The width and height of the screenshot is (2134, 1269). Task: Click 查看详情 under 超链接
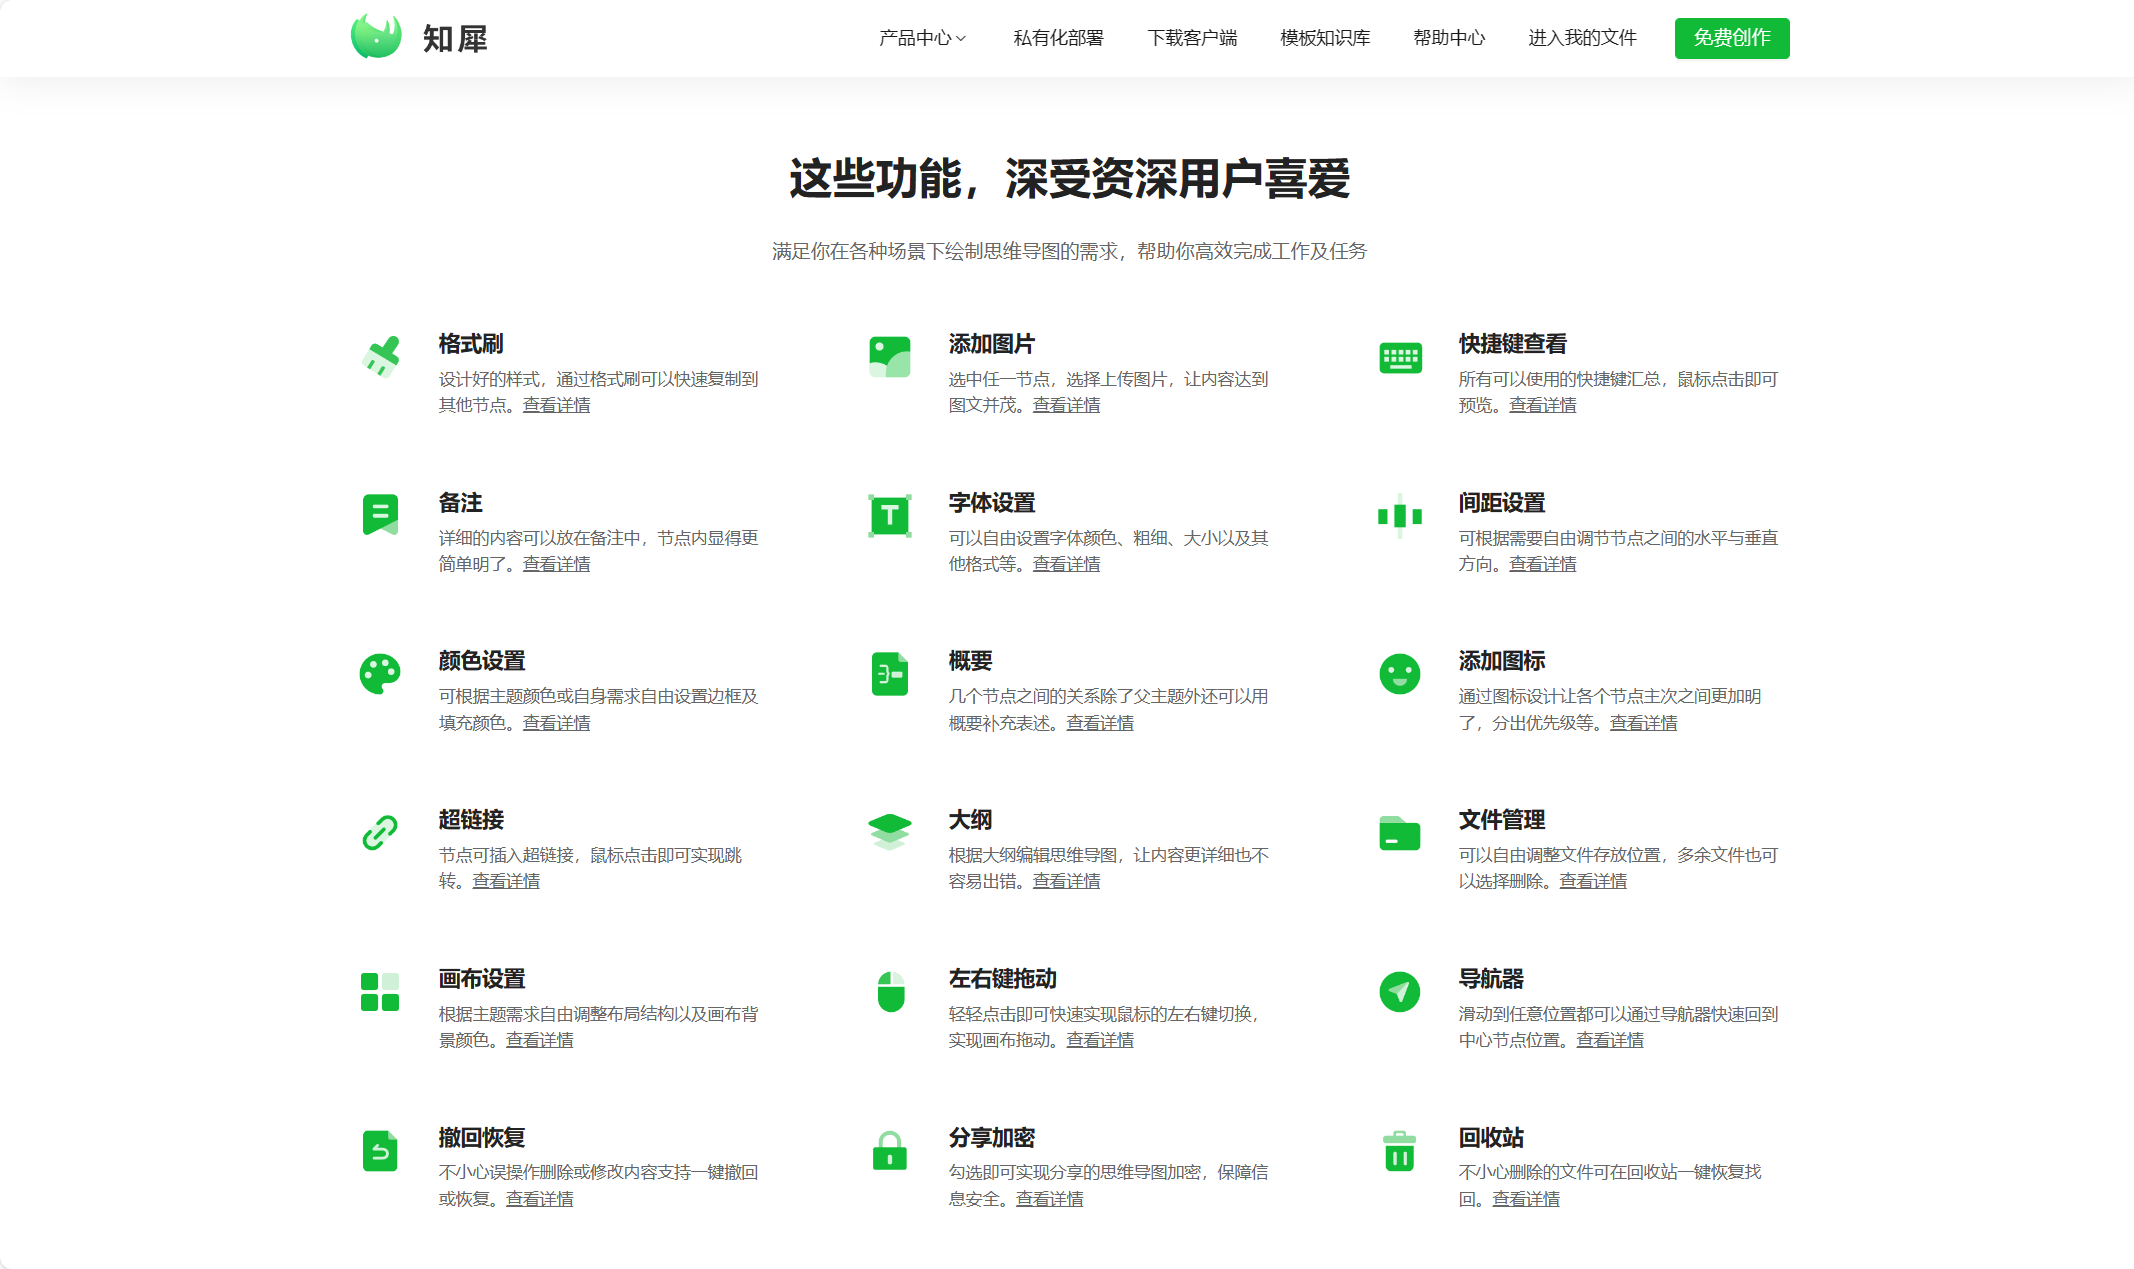tap(506, 881)
